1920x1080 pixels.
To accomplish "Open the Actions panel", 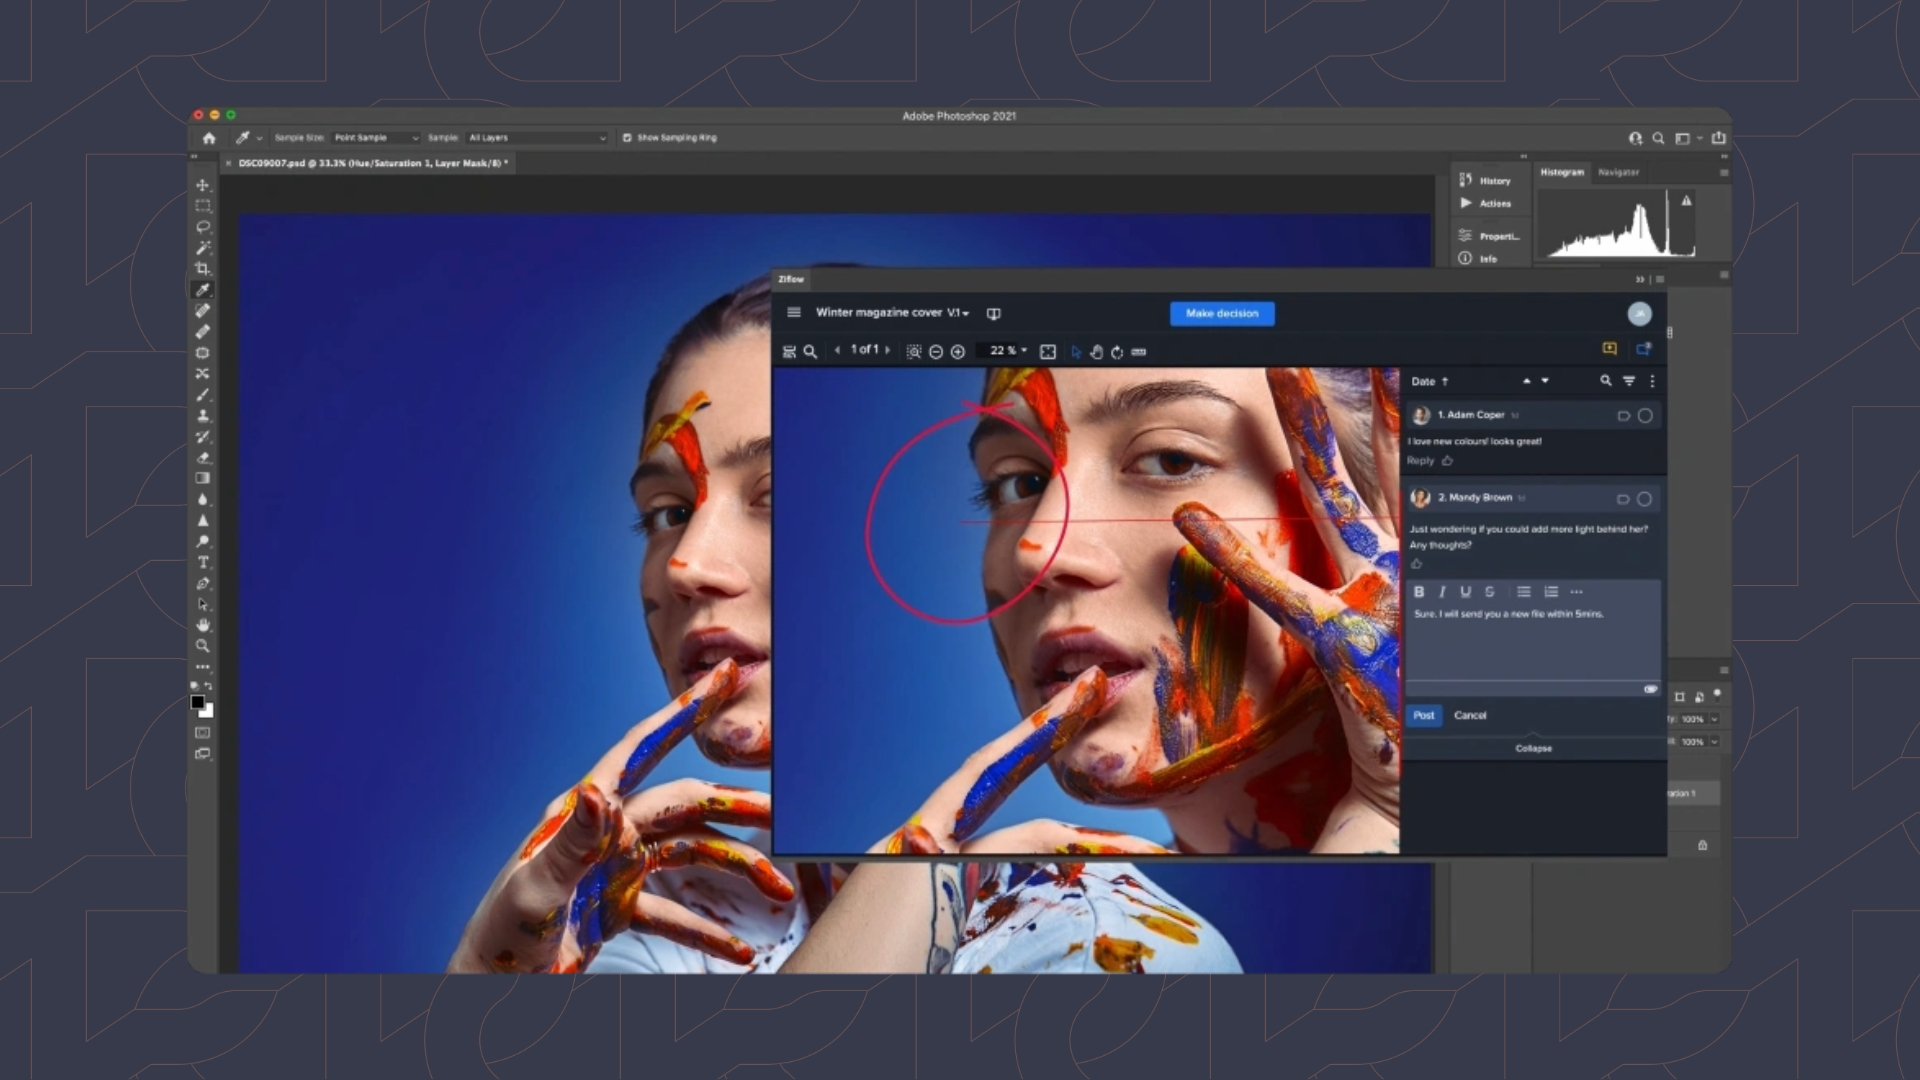I will point(1486,203).
